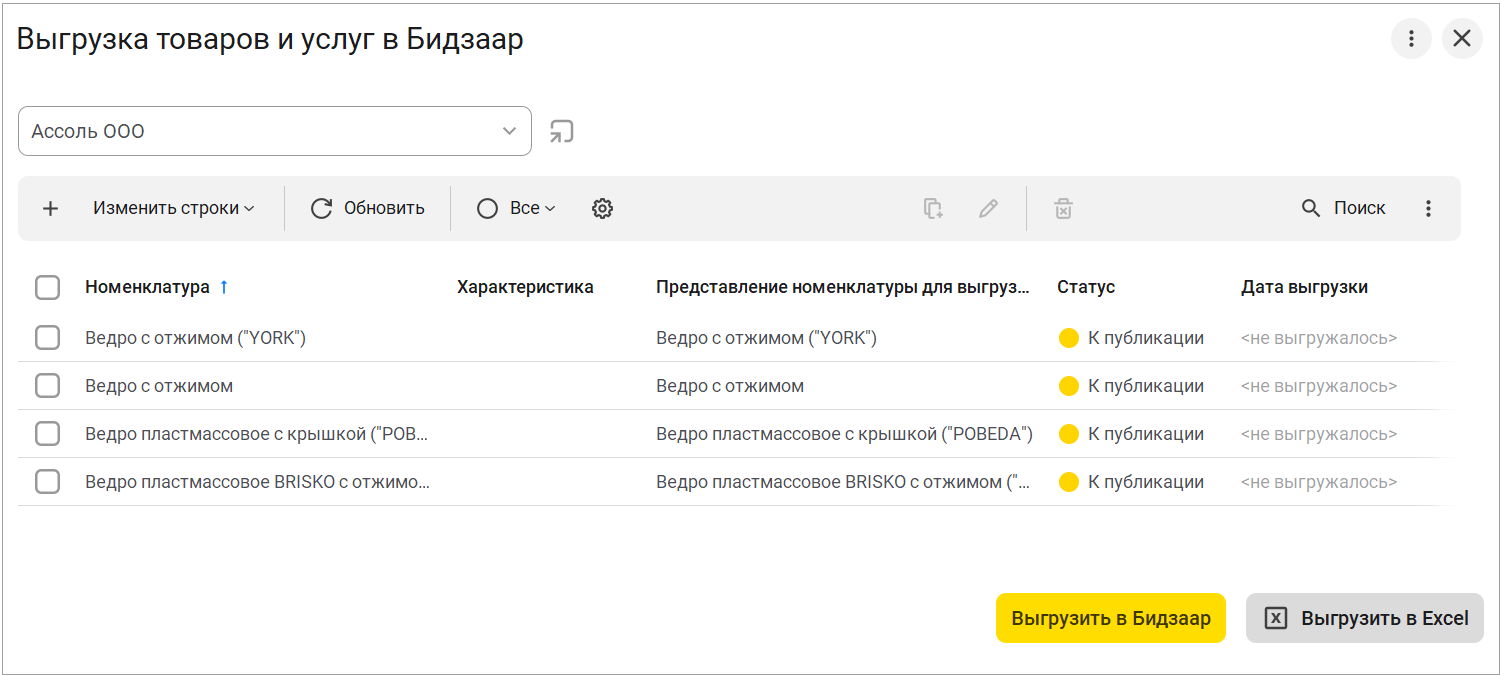The height and width of the screenshot is (675, 1500).
Task: Expand the Ассоль ООО organization dropdown
Action: click(x=510, y=131)
